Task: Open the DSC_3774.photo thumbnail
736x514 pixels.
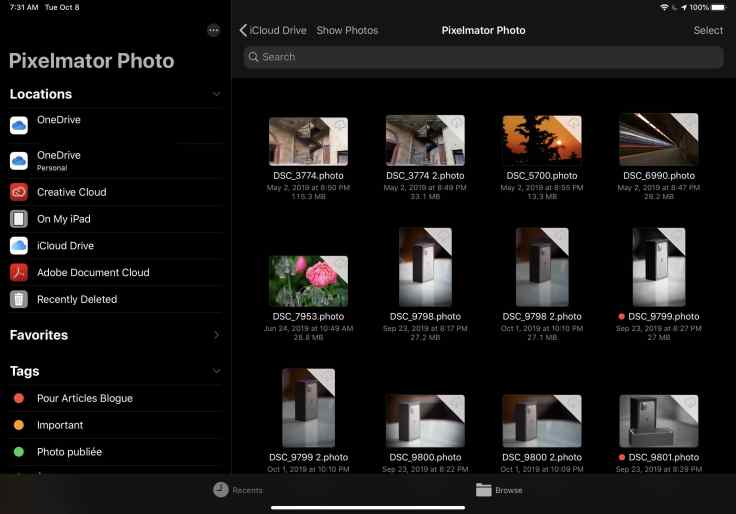Action: (308, 141)
